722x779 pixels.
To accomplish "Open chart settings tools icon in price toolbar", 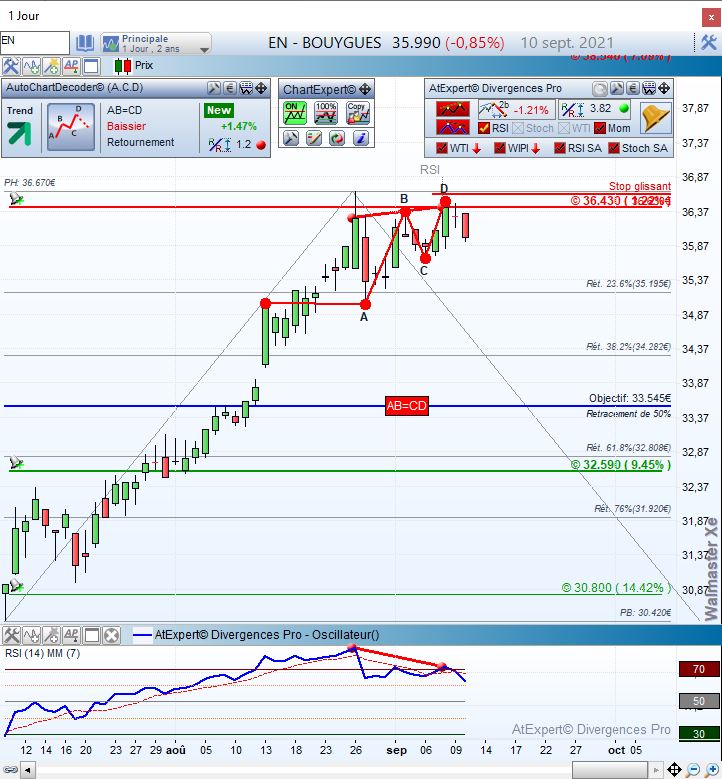I will (x=10, y=66).
